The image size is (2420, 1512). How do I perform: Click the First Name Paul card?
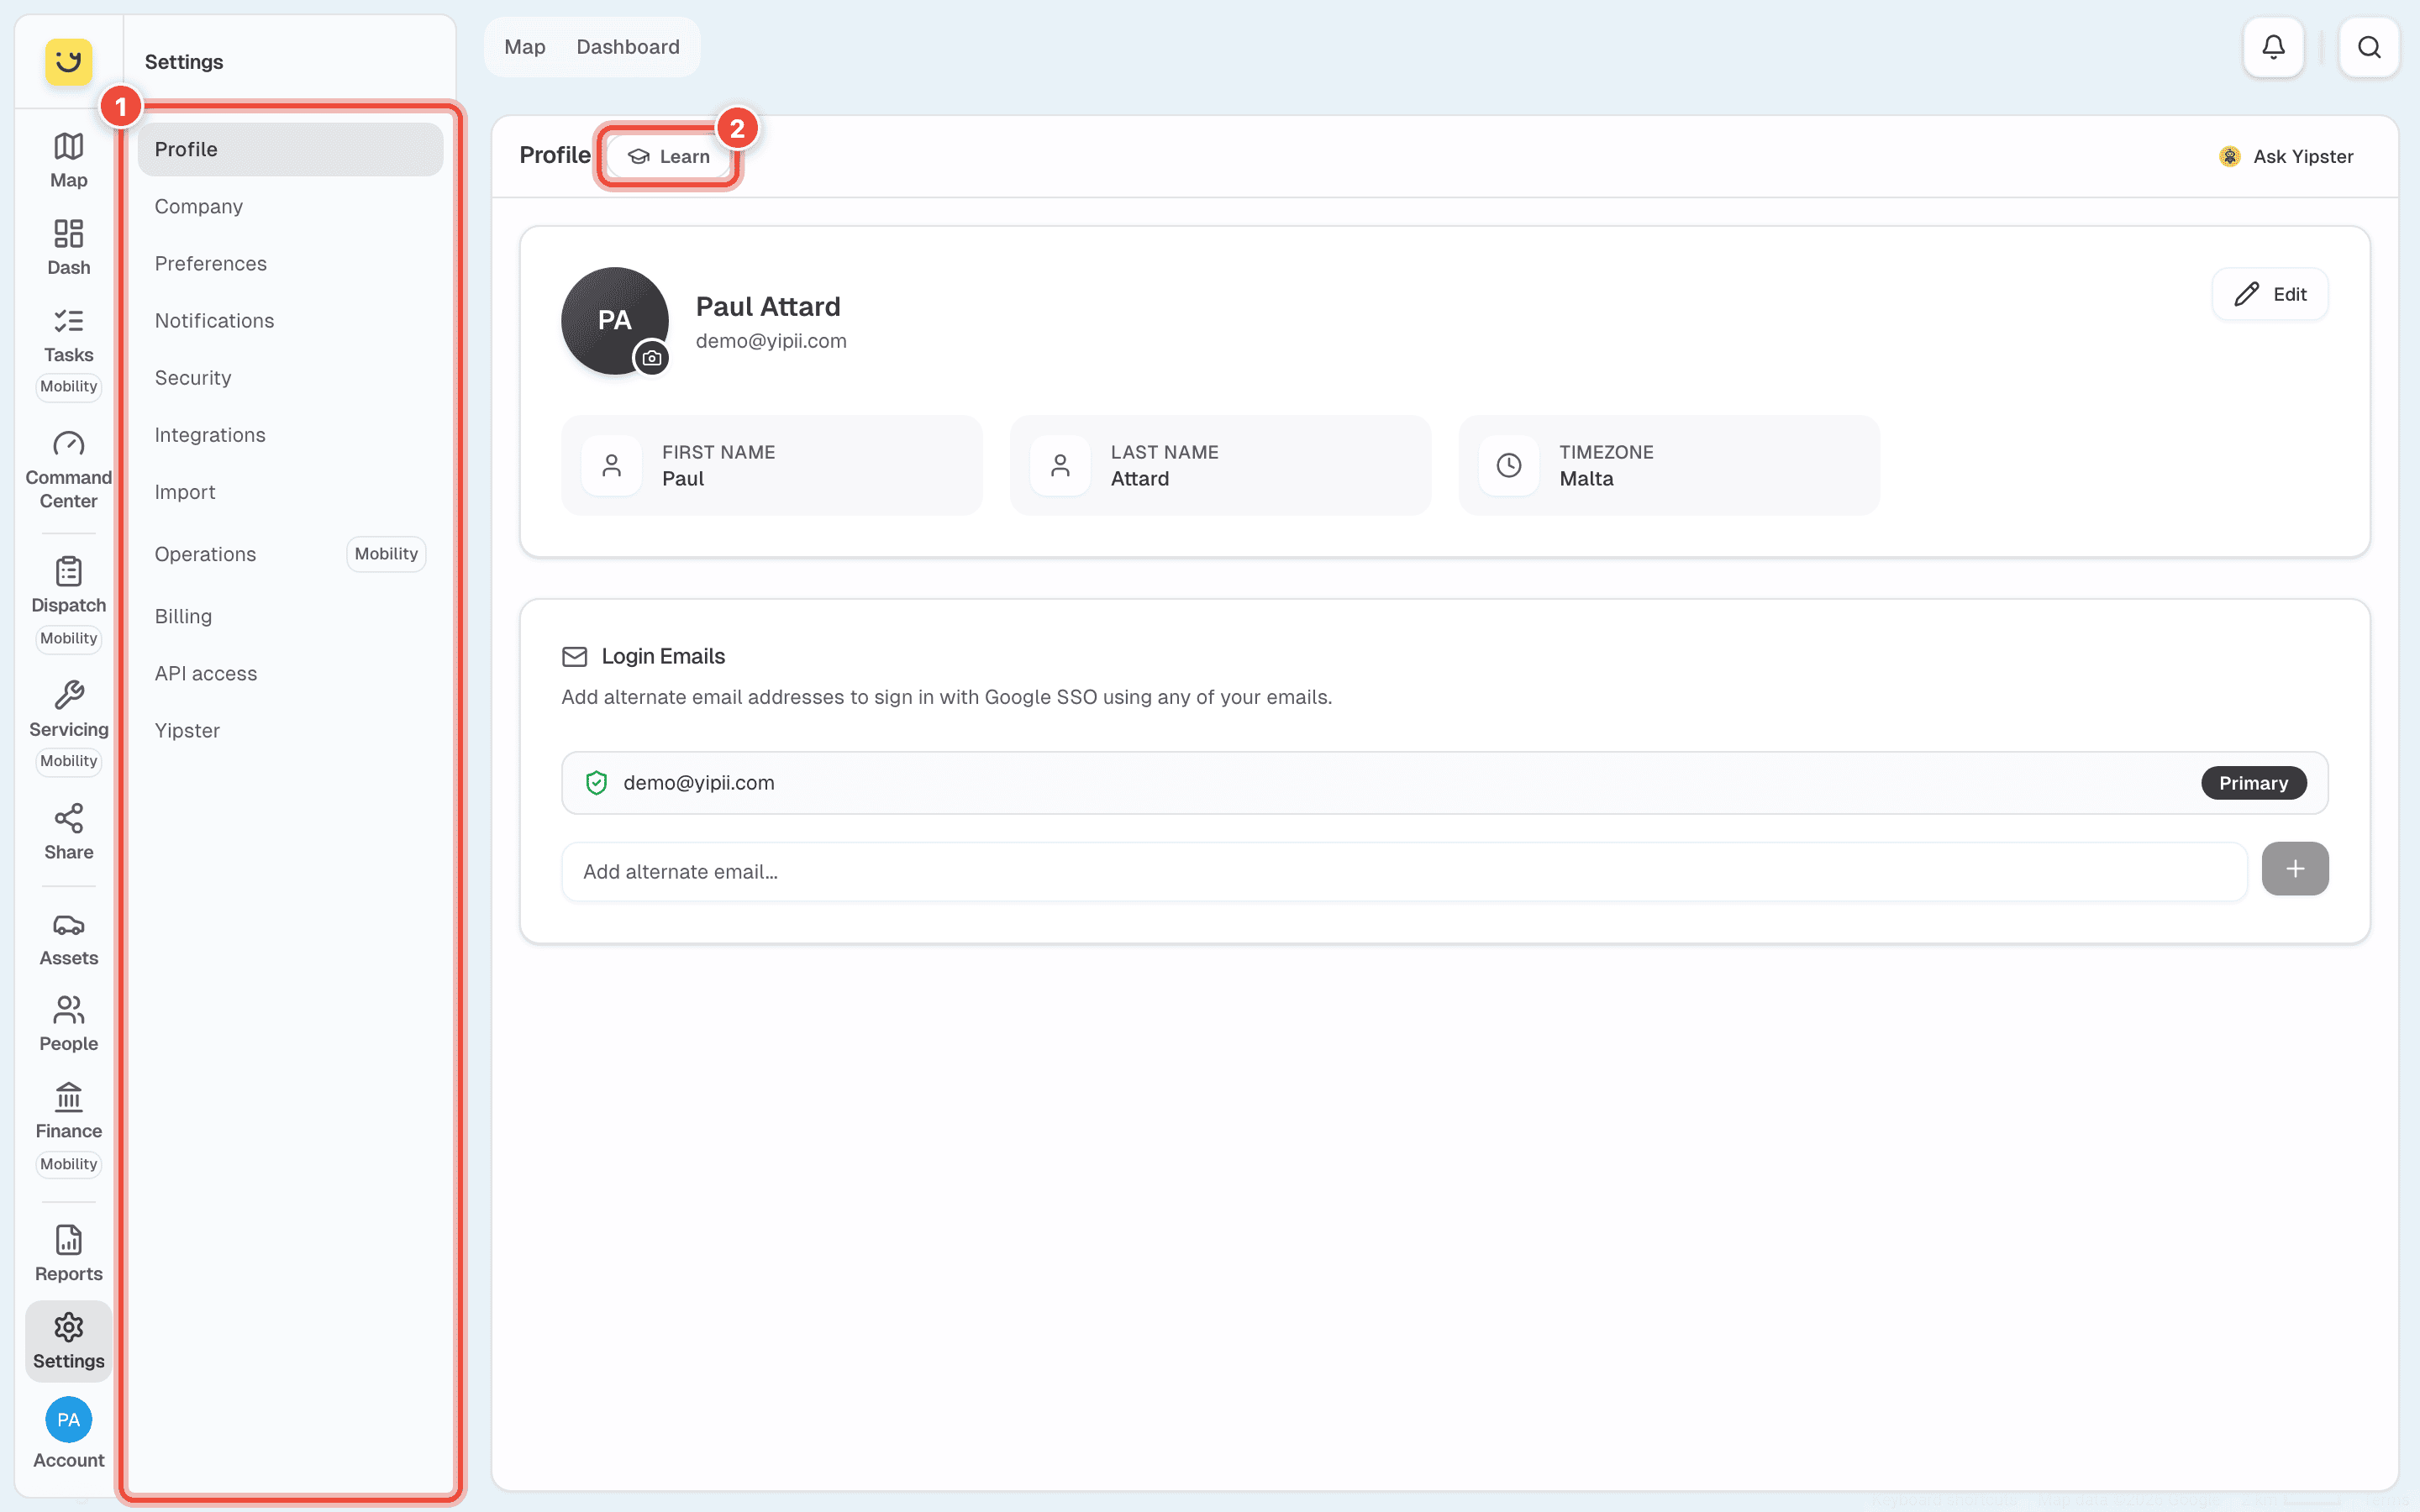pos(771,465)
